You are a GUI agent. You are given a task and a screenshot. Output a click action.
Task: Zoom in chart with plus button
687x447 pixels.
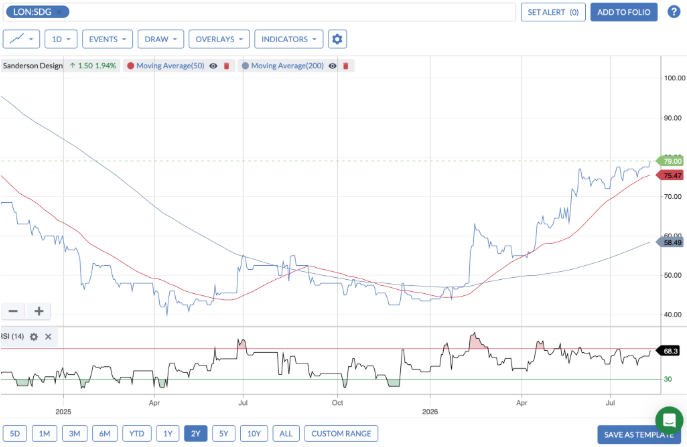click(x=39, y=311)
